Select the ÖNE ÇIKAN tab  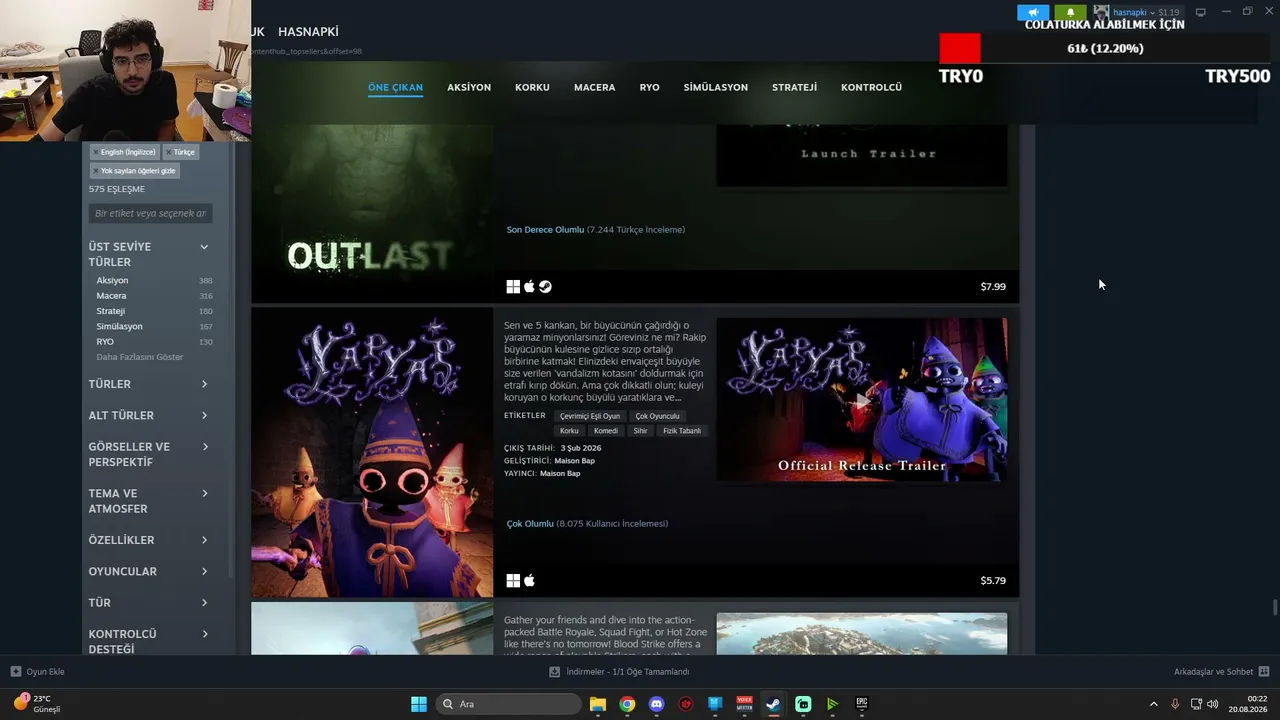[x=395, y=87]
